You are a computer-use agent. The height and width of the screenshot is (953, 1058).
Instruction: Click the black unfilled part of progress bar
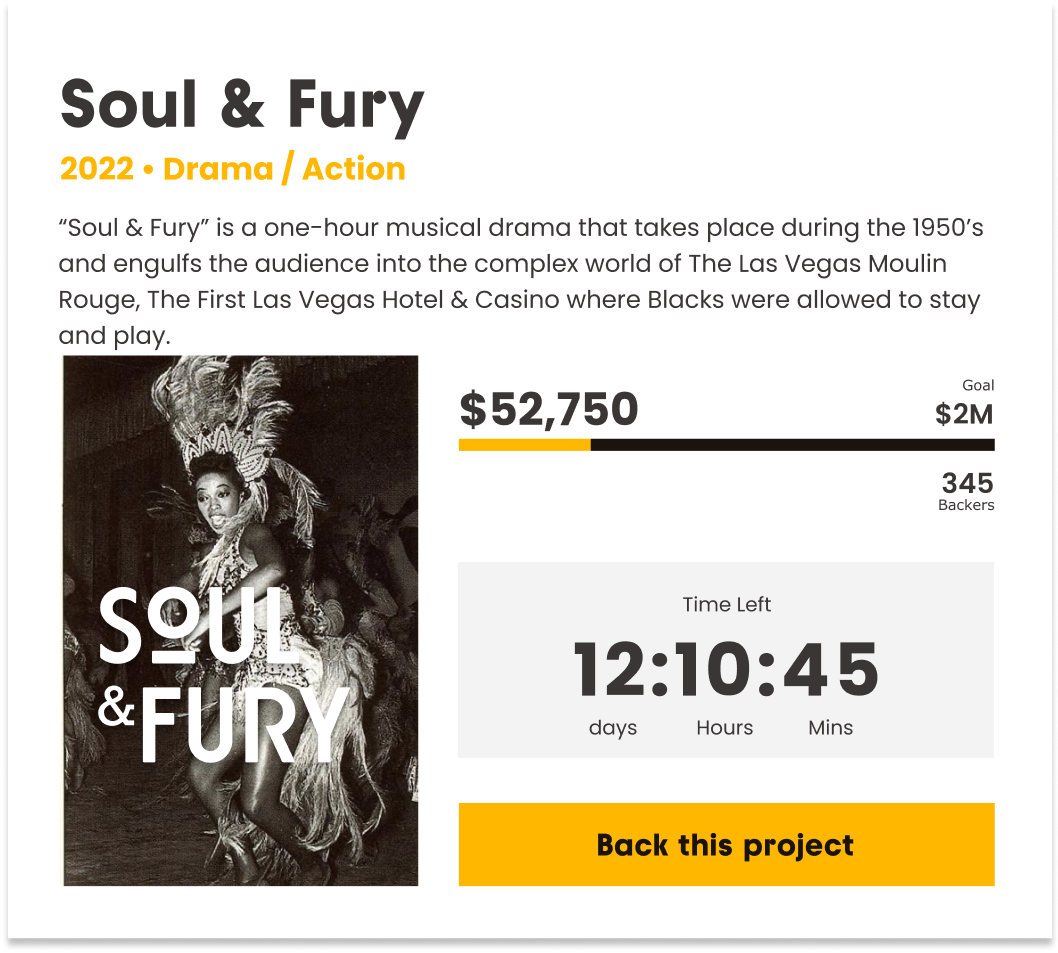coord(792,445)
